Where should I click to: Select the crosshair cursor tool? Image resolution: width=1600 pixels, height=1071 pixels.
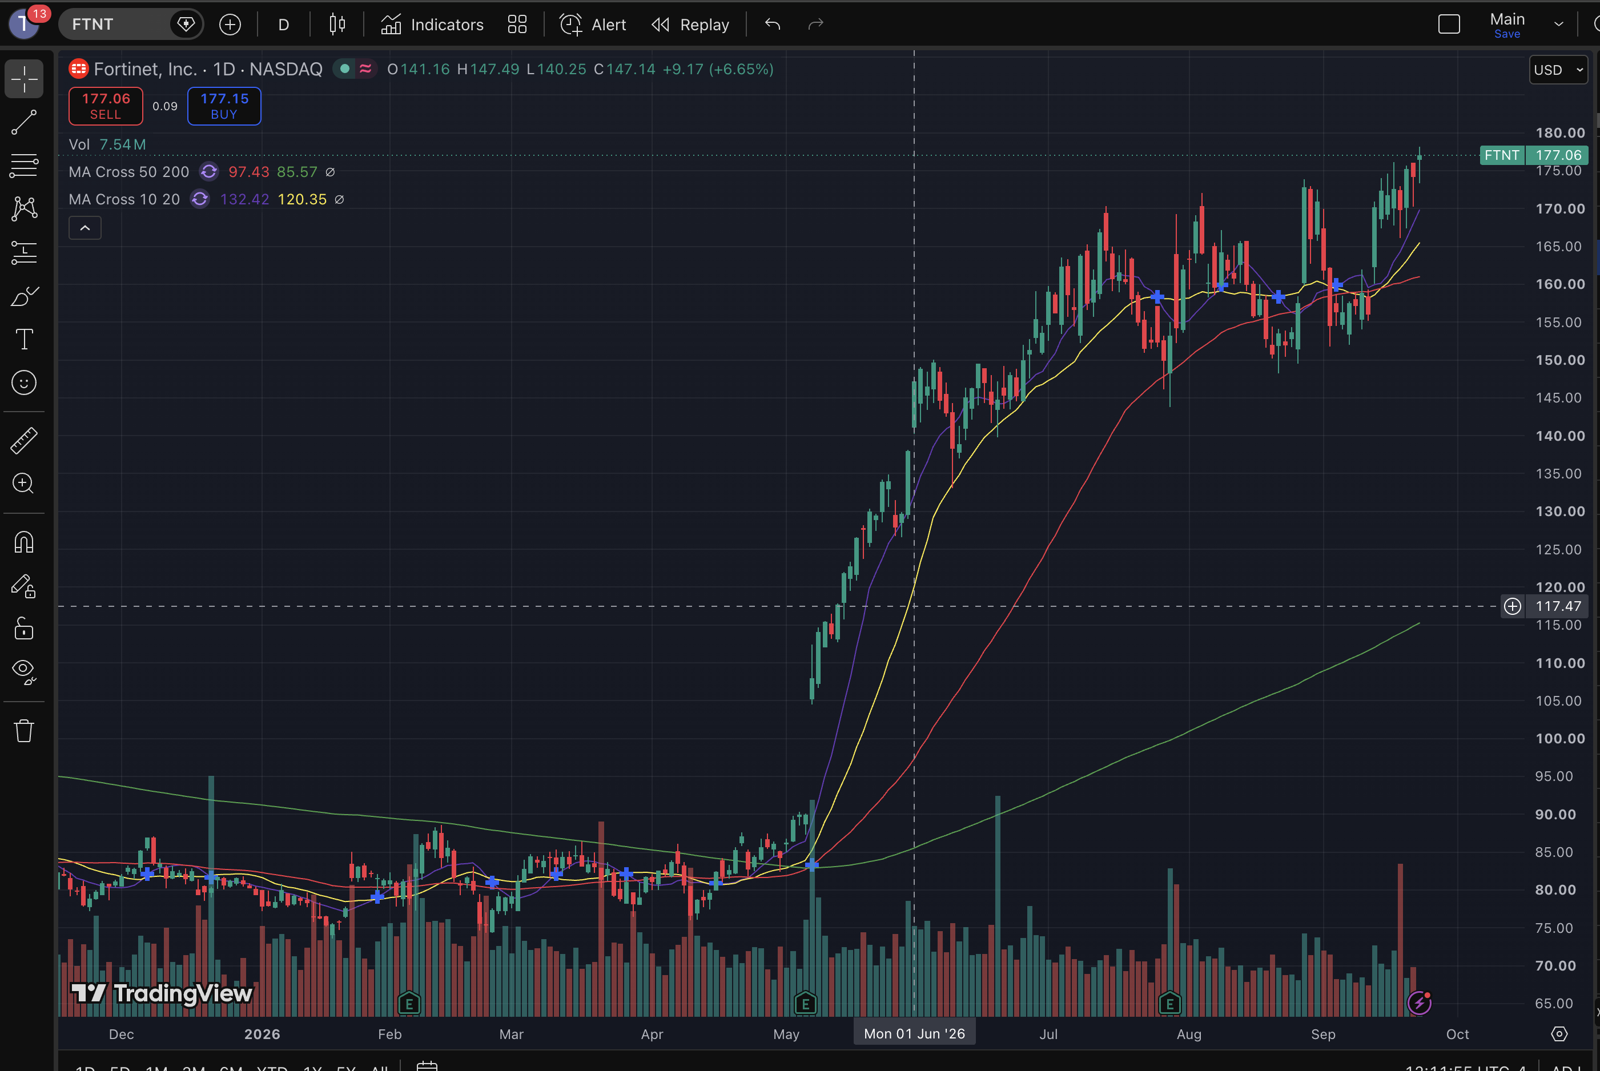point(24,78)
